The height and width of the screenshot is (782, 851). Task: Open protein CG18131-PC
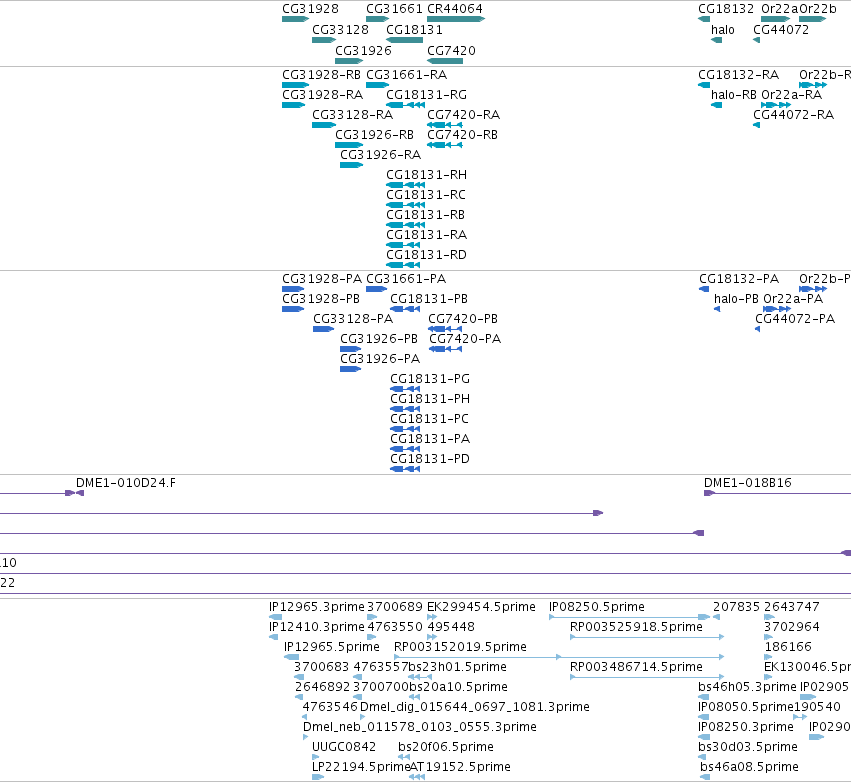tap(405, 429)
